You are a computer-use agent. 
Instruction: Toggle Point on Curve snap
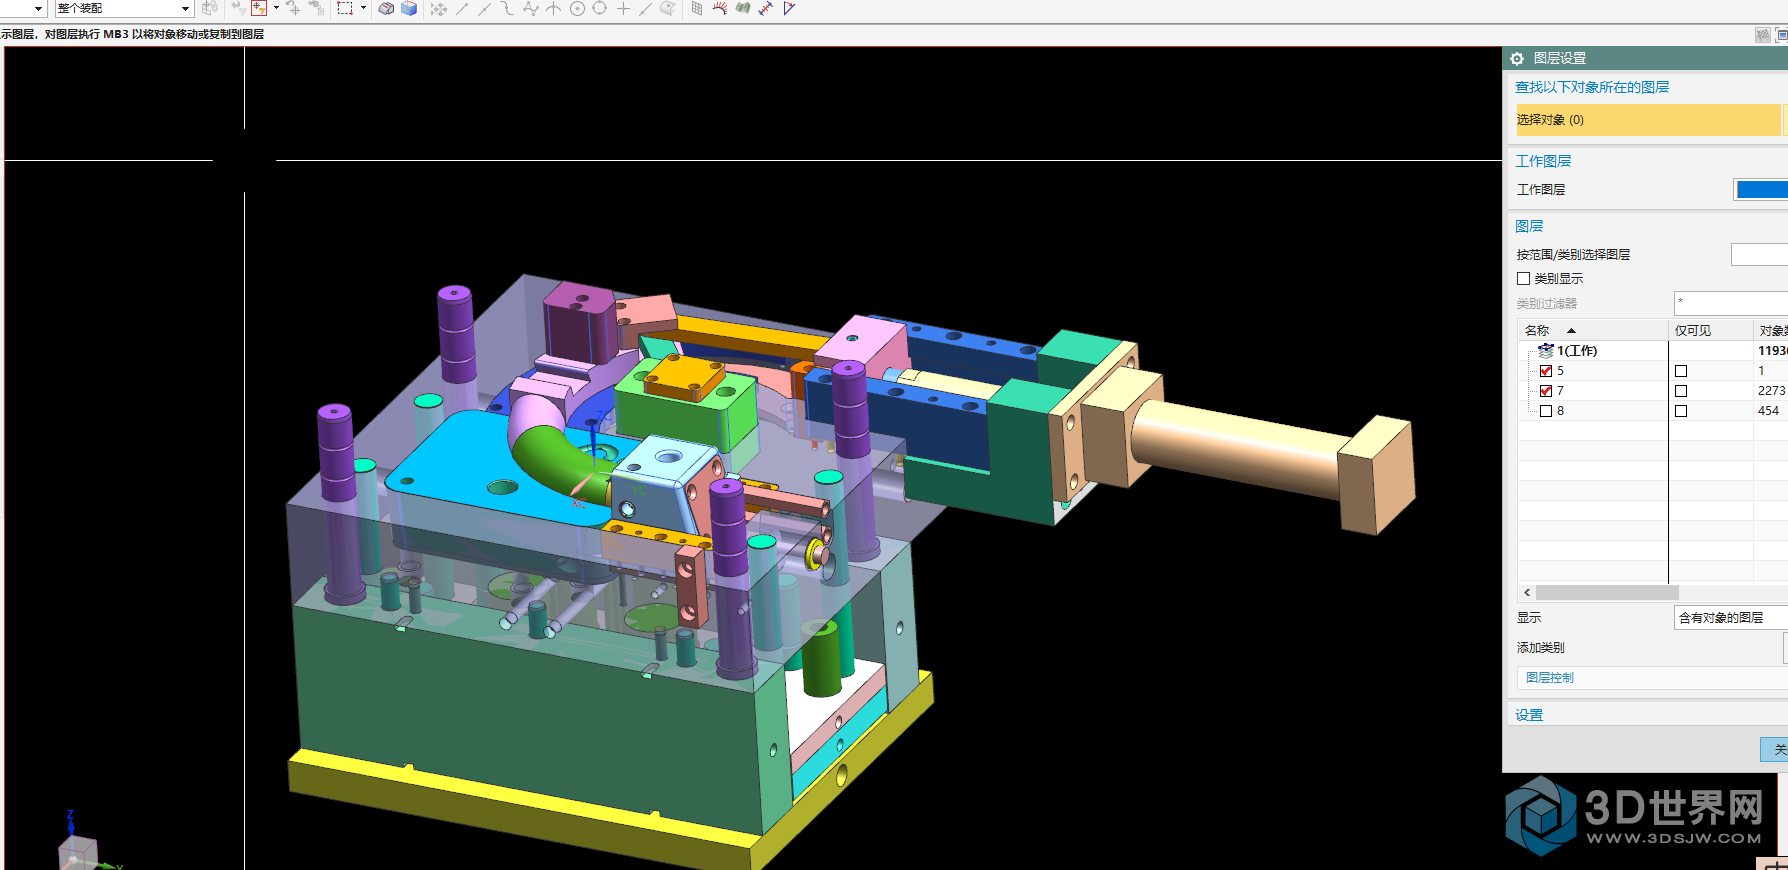click(x=646, y=8)
